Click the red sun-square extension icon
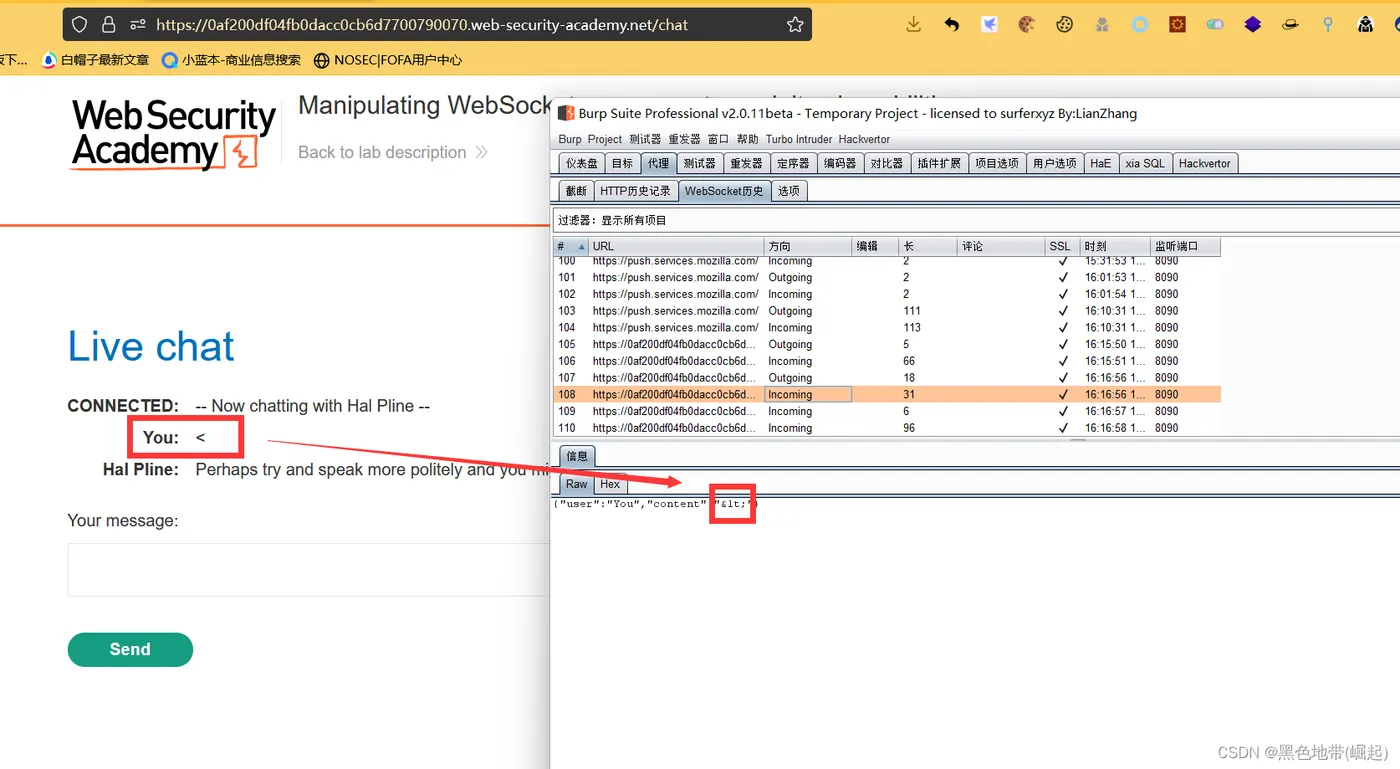This screenshot has width=1400, height=769. click(1178, 25)
